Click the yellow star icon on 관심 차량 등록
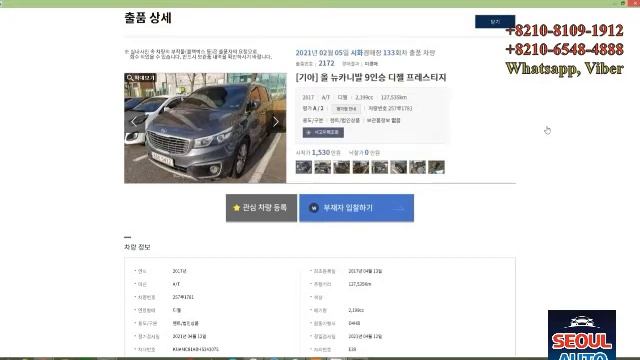This screenshot has height=360, width=640. tap(236, 208)
